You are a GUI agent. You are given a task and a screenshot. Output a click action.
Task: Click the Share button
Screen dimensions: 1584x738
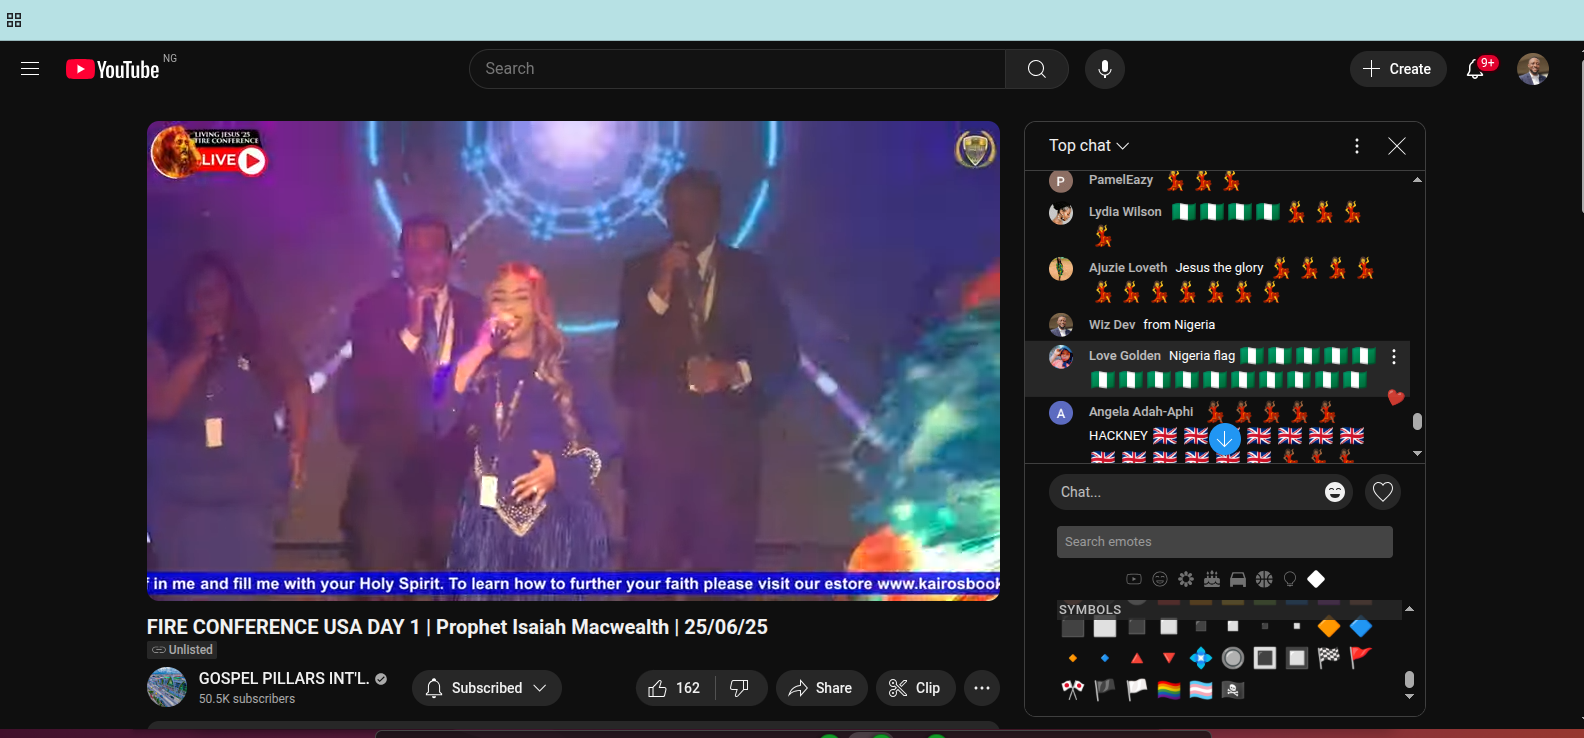820,688
